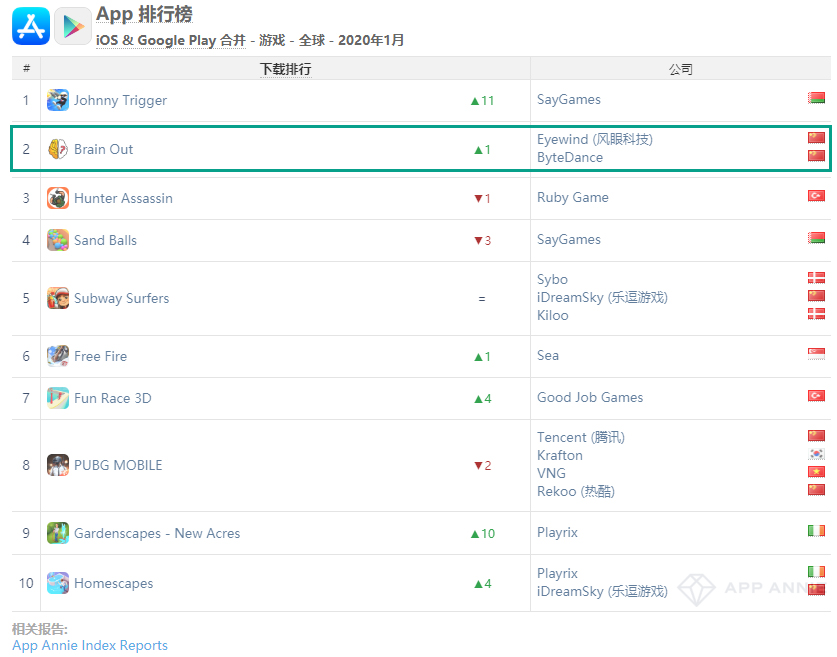
Task: Open the Subway Surfers game link
Action: pyautogui.click(x=122, y=298)
